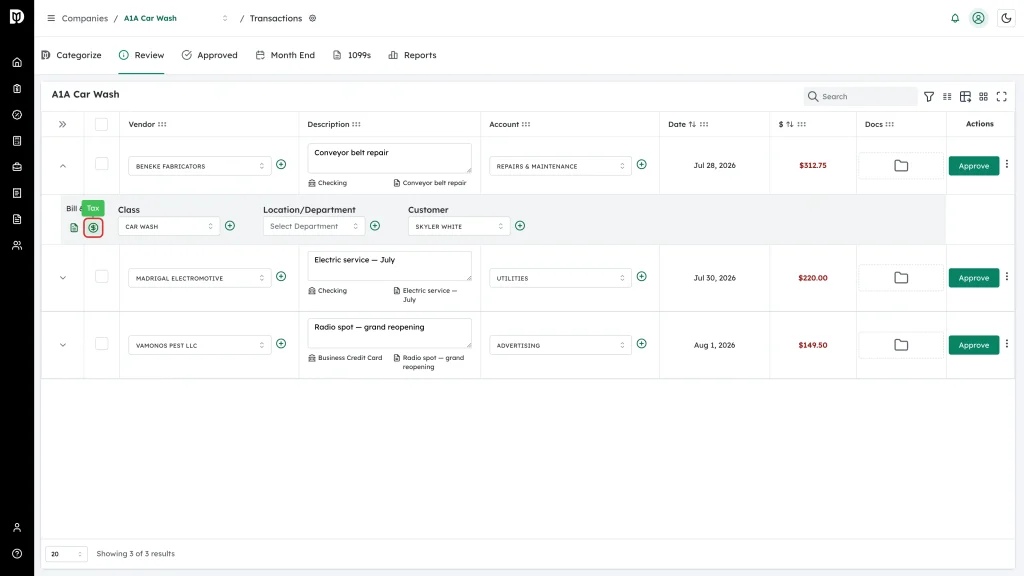Add new customer next to Skyler White
The width and height of the screenshot is (1024, 576).
[x=520, y=226]
